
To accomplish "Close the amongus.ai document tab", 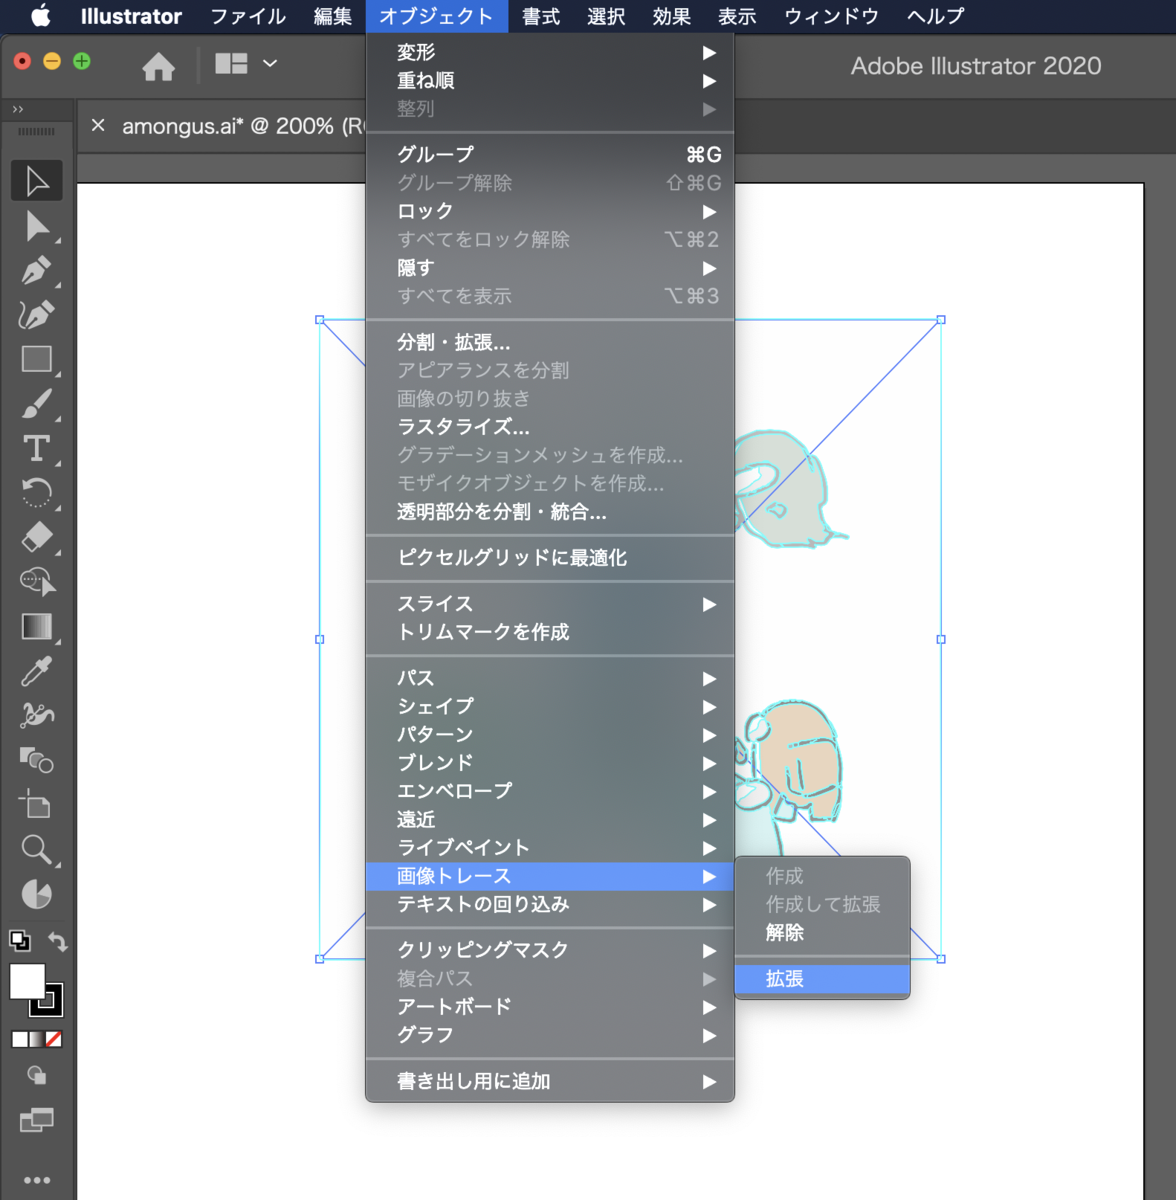I will (x=98, y=126).
